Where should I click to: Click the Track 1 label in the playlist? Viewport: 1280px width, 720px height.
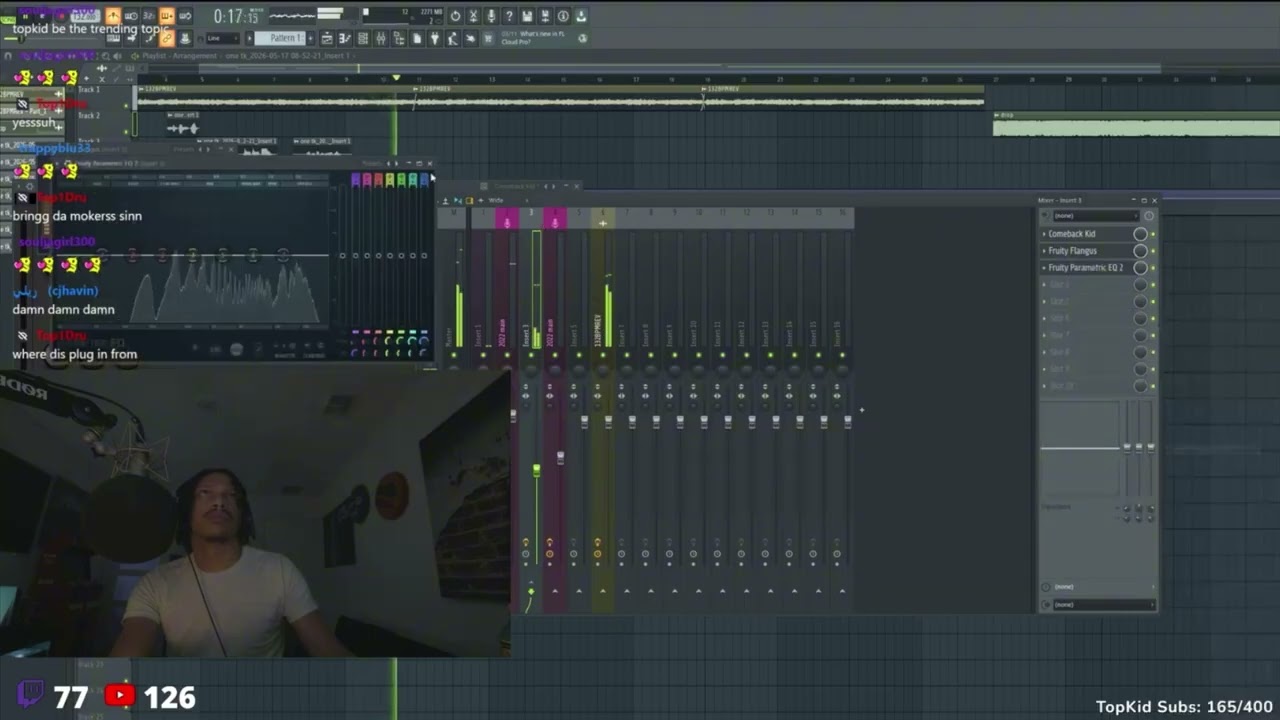[89, 90]
